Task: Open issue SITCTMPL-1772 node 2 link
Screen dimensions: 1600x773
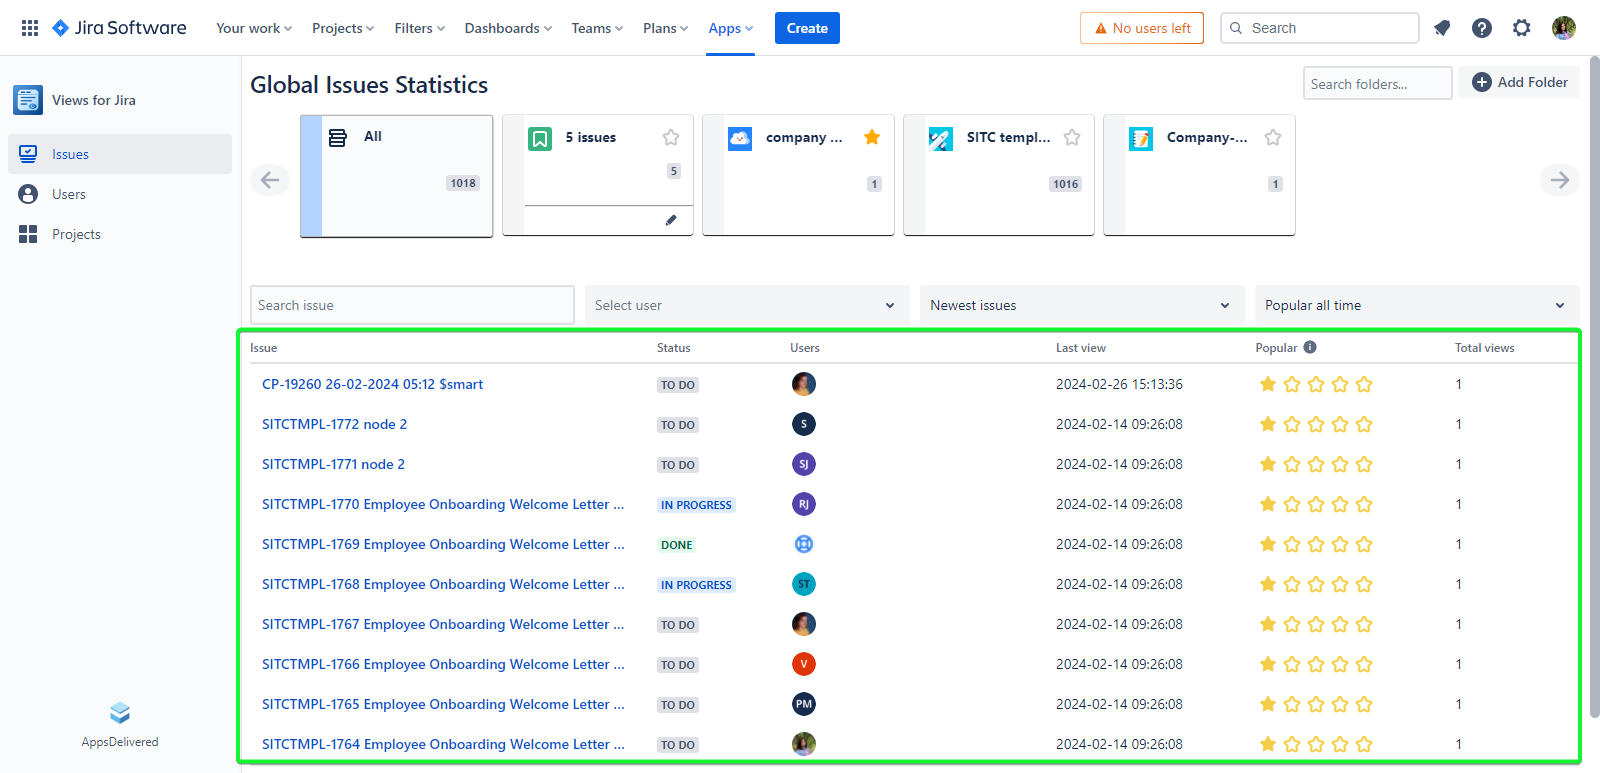Action: coord(334,424)
